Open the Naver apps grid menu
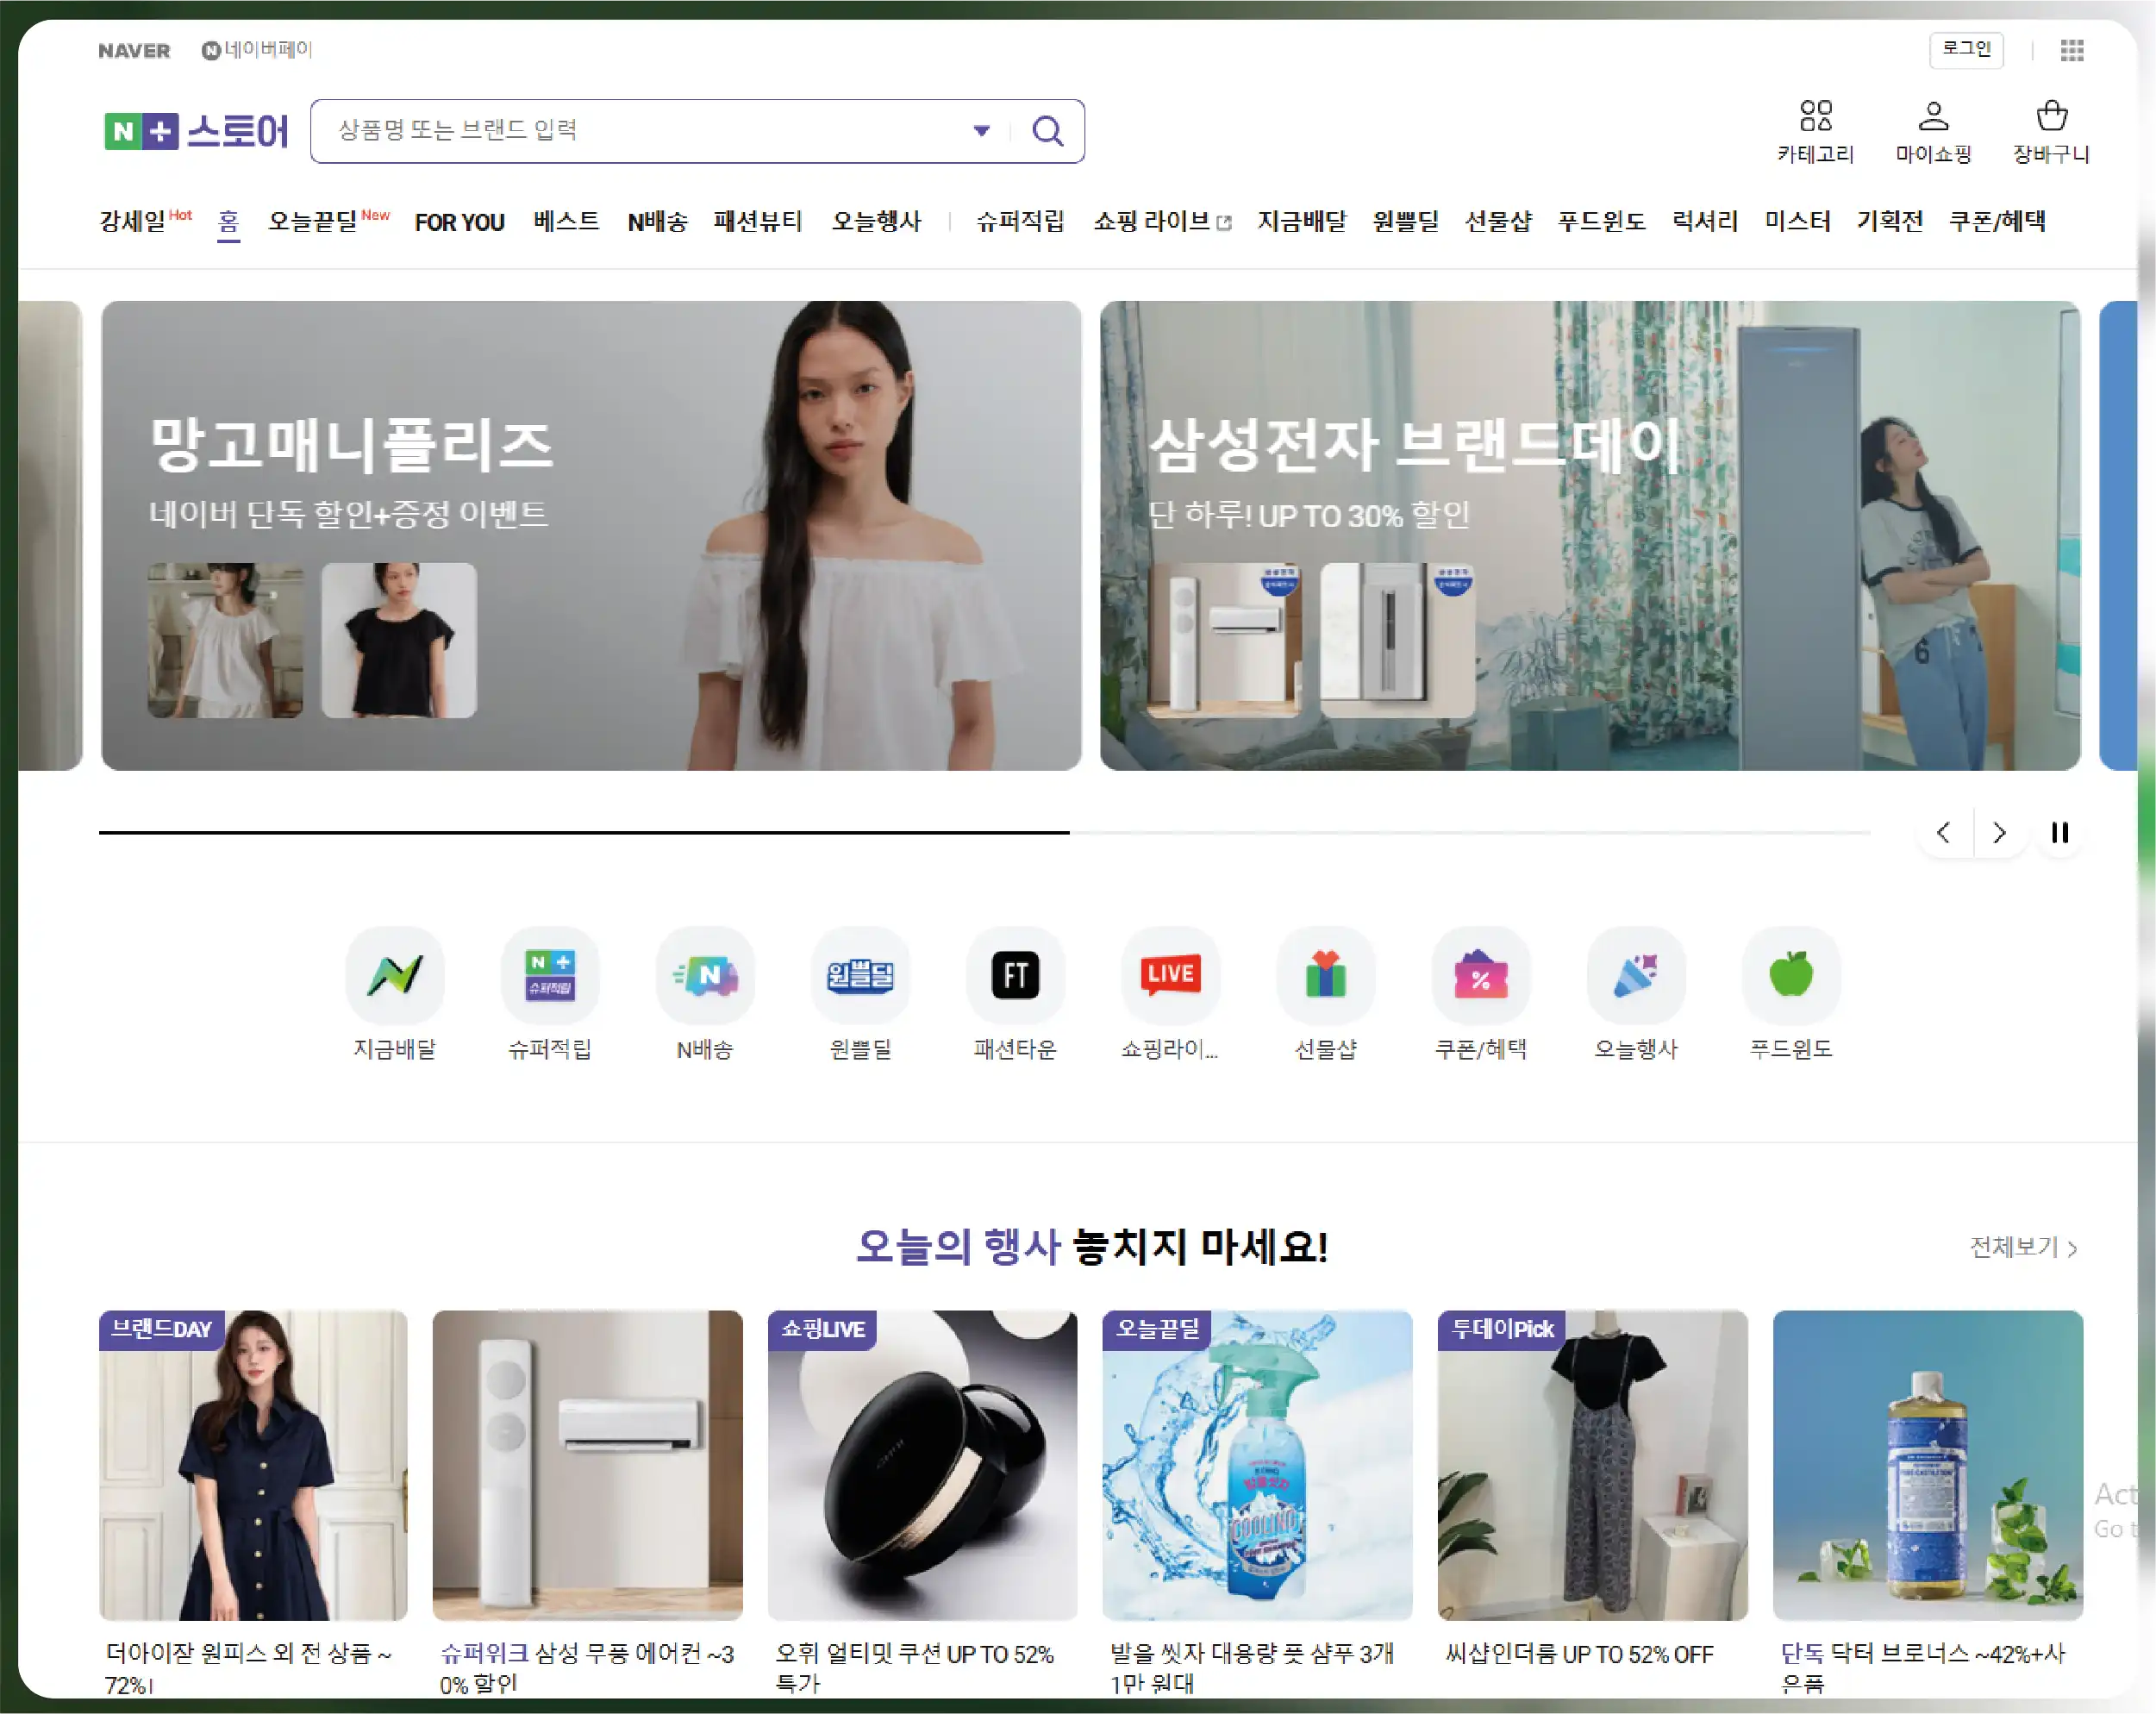Image resolution: width=2156 pixels, height=1714 pixels. [2072, 50]
